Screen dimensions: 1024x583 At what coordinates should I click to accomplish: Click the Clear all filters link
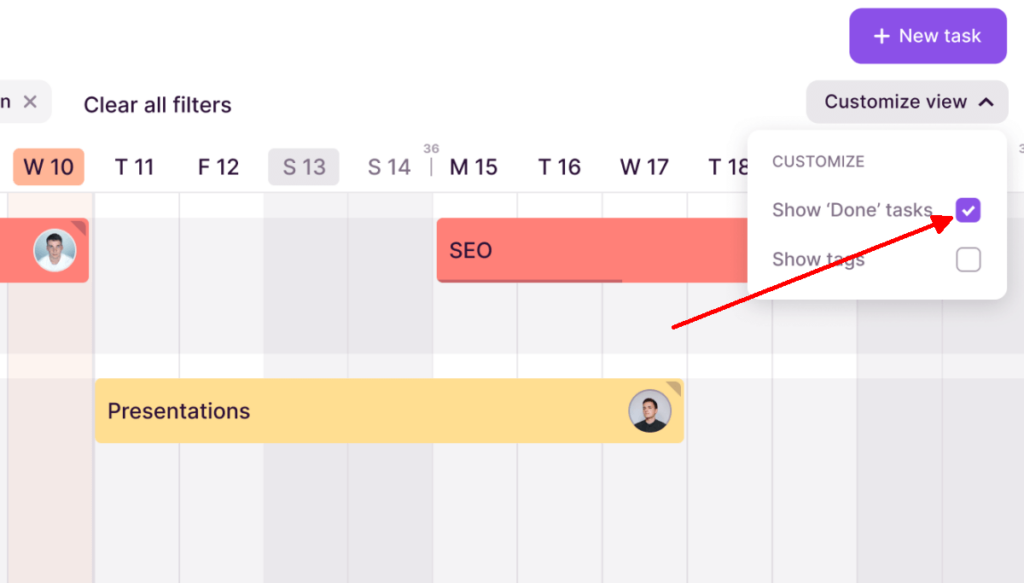(157, 104)
